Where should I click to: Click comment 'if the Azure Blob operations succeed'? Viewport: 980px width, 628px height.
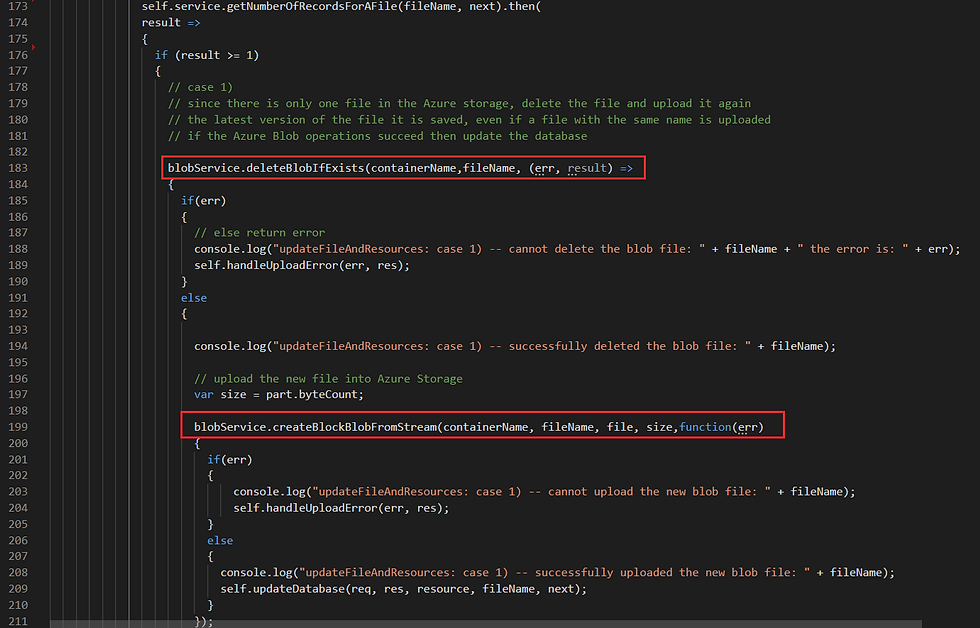coord(378,136)
